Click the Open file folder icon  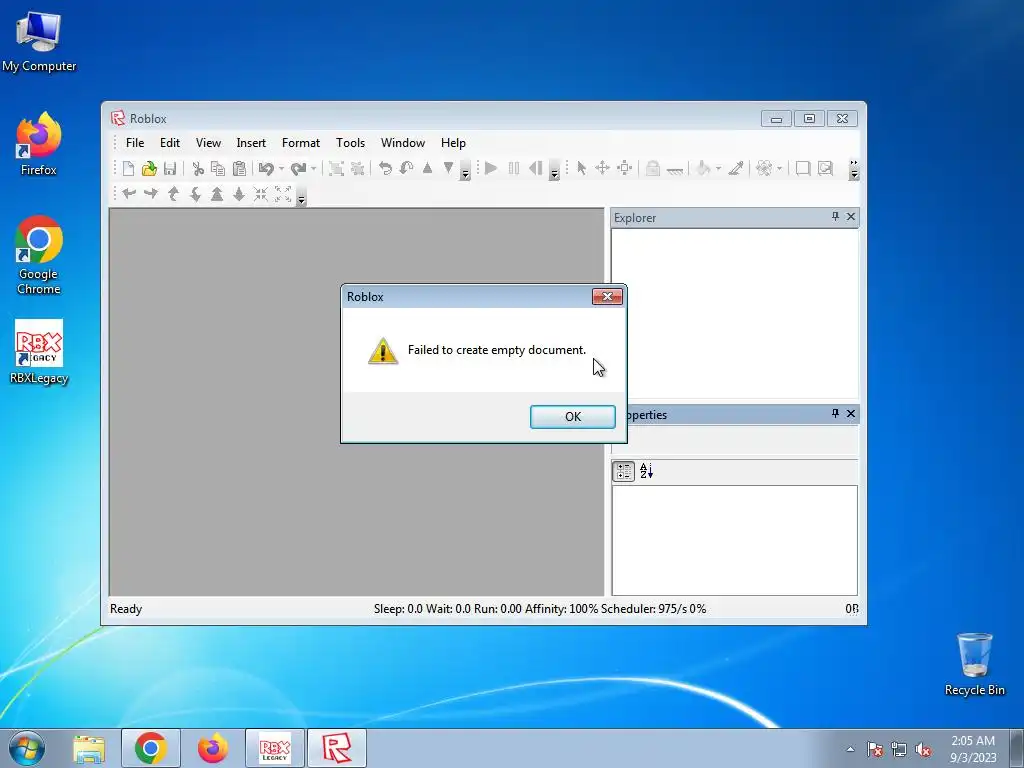(x=150, y=168)
